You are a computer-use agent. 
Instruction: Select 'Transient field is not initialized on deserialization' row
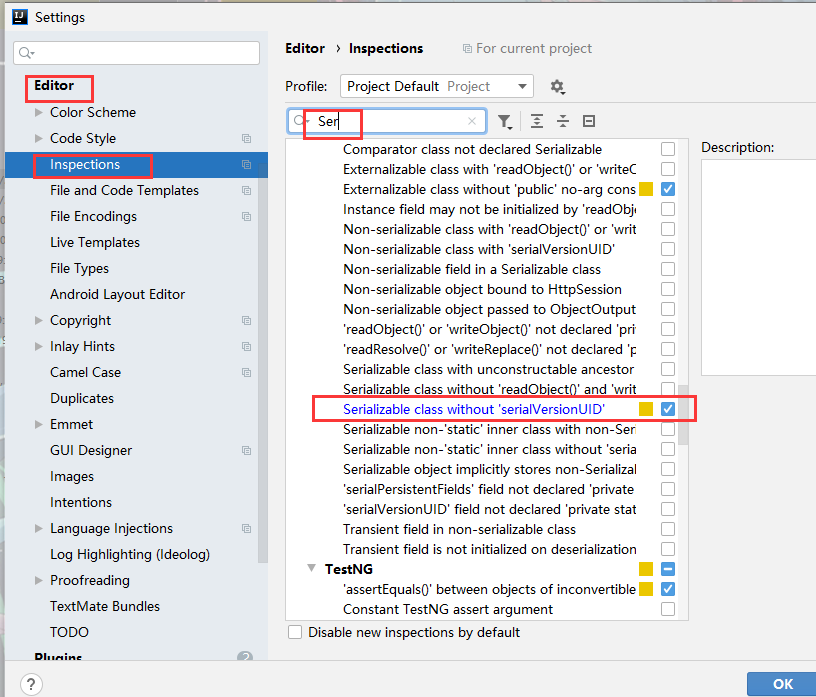[490, 550]
